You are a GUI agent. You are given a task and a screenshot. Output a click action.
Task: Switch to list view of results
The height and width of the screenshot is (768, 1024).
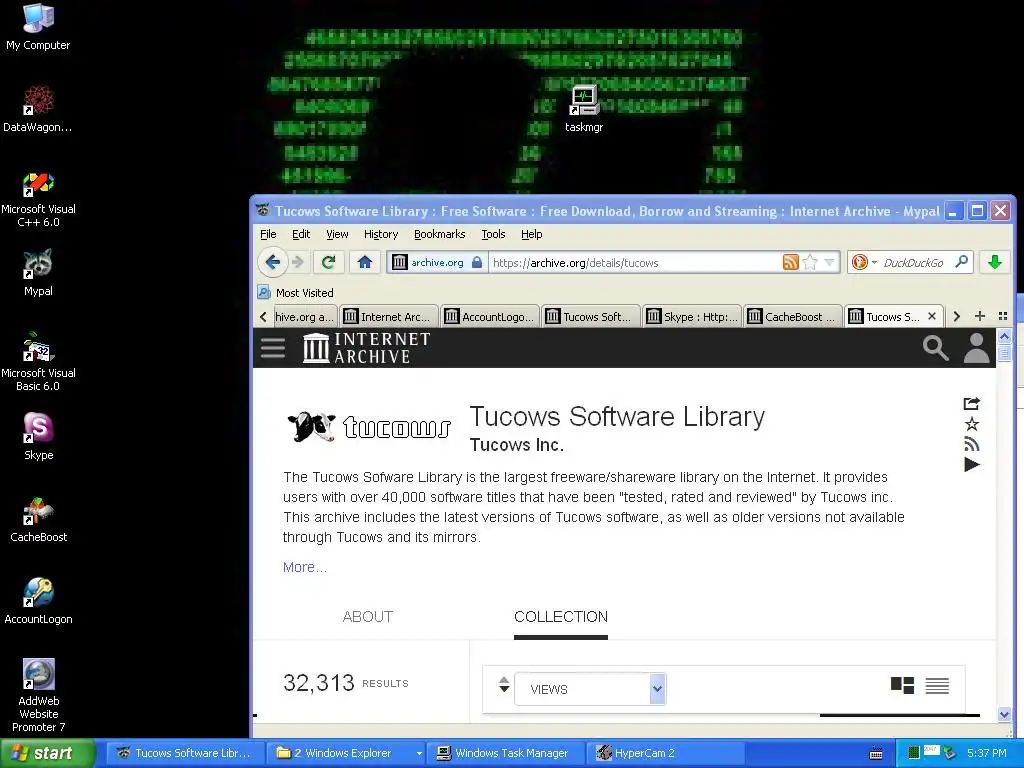tap(937, 686)
